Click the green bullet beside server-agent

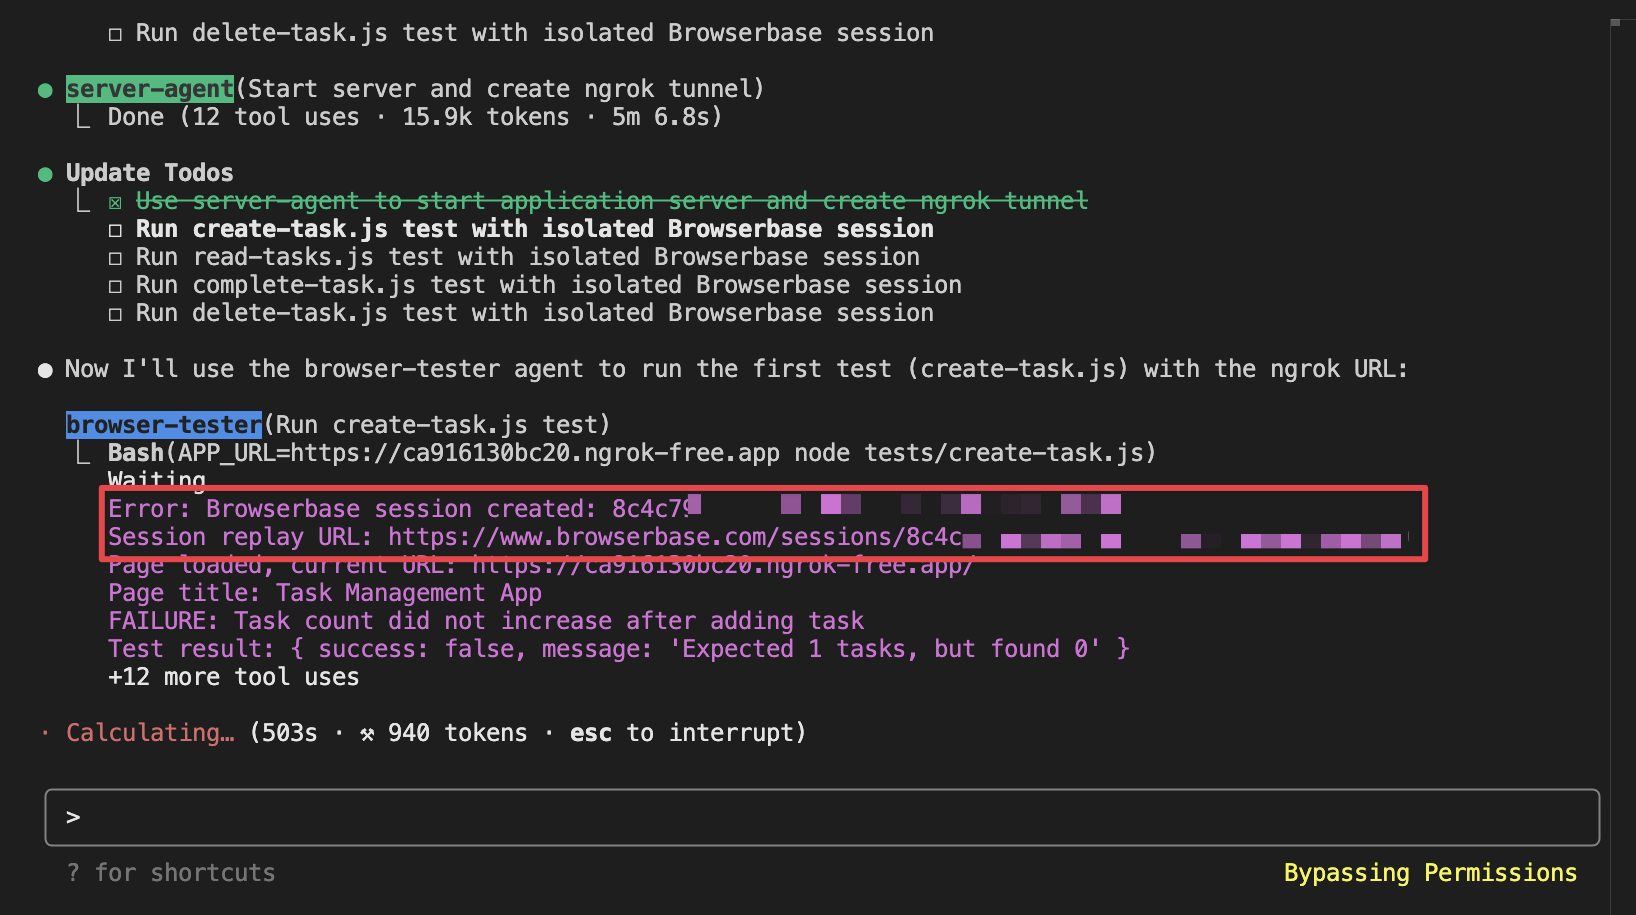click(x=45, y=90)
